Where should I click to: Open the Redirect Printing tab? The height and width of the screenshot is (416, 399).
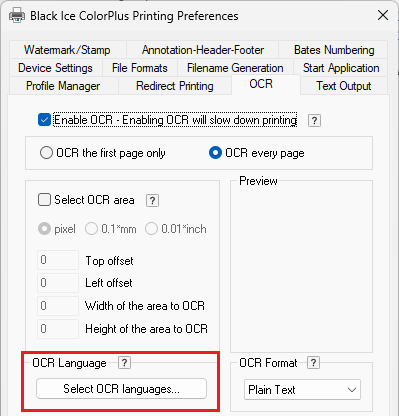pos(175,86)
